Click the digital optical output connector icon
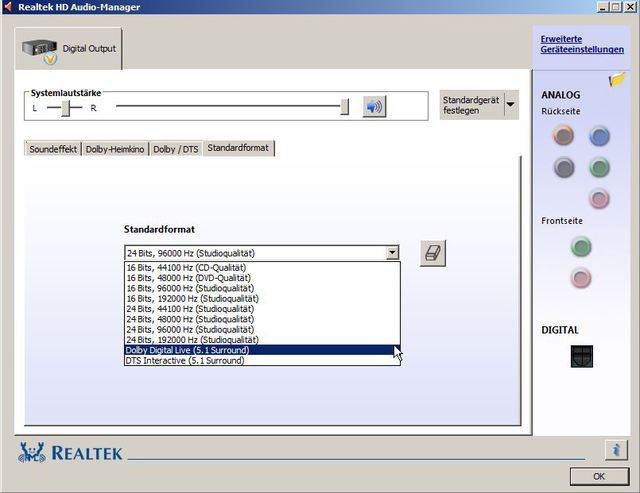Viewport: 640px width, 493px height. (x=582, y=356)
